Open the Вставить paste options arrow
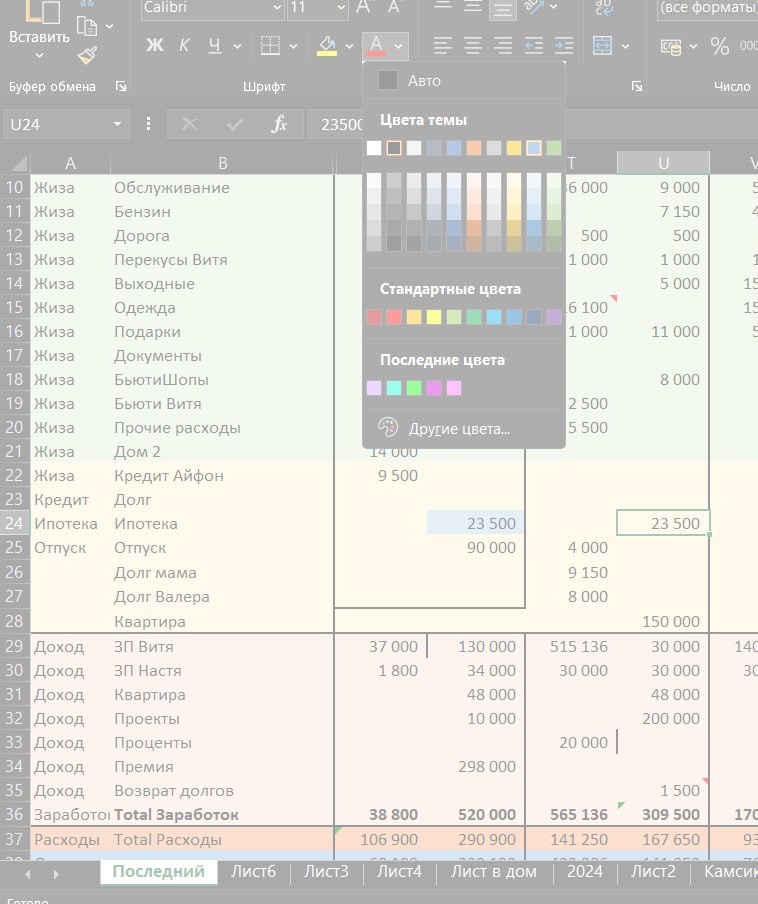Viewport: 758px width, 904px height. point(39,56)
